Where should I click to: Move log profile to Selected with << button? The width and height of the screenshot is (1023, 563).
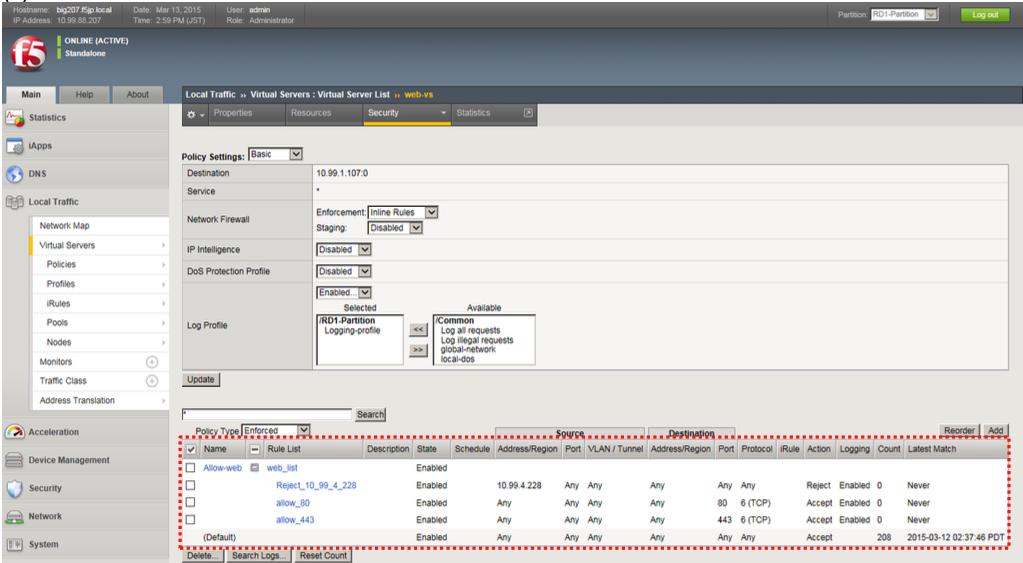click(418, 329)
